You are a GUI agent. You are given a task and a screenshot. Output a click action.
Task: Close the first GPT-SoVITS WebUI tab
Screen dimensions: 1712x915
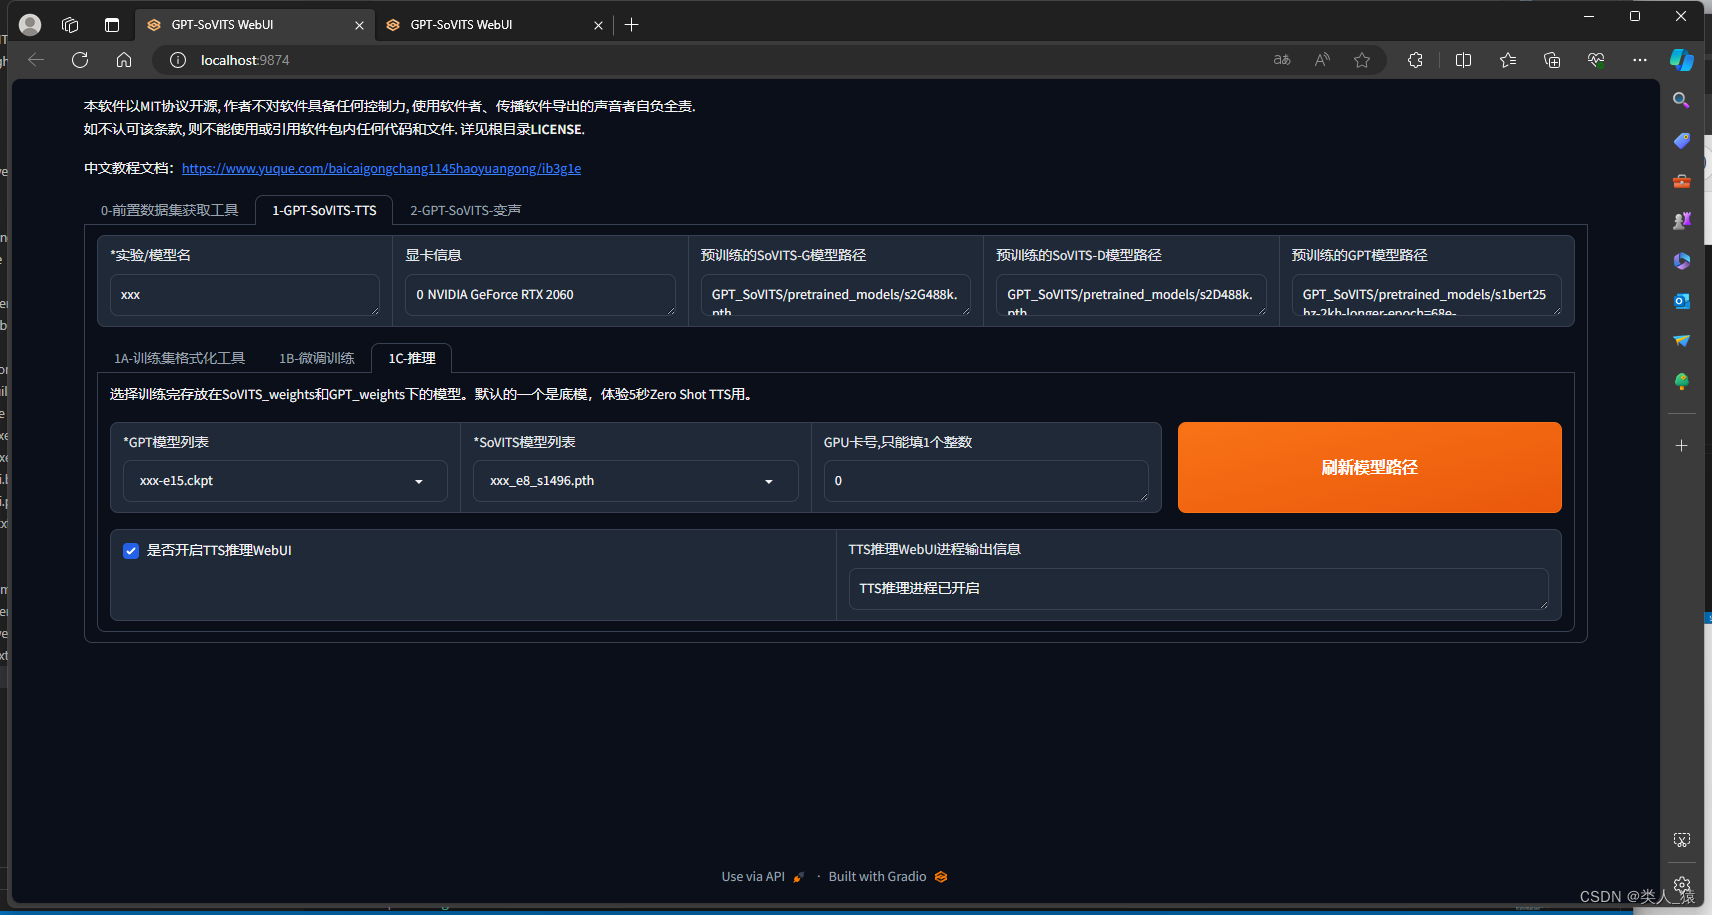coord(359,25)
